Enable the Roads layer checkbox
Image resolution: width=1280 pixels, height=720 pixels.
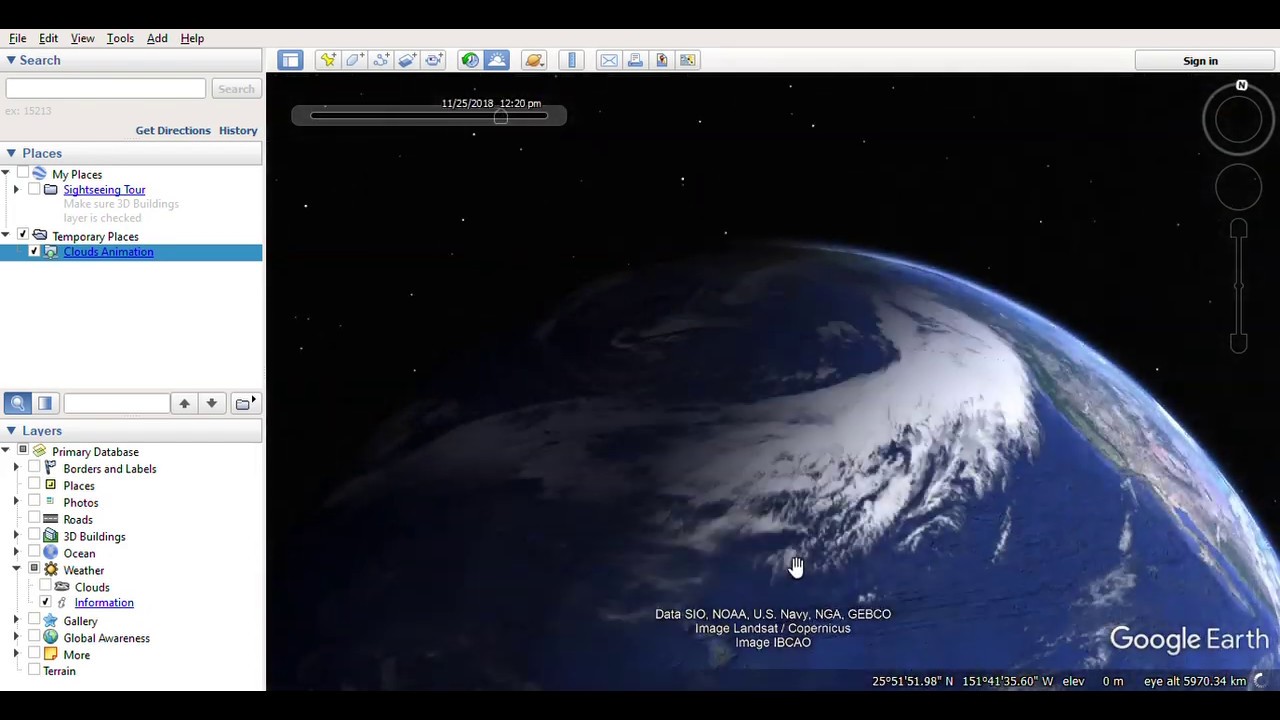(34, 519)
